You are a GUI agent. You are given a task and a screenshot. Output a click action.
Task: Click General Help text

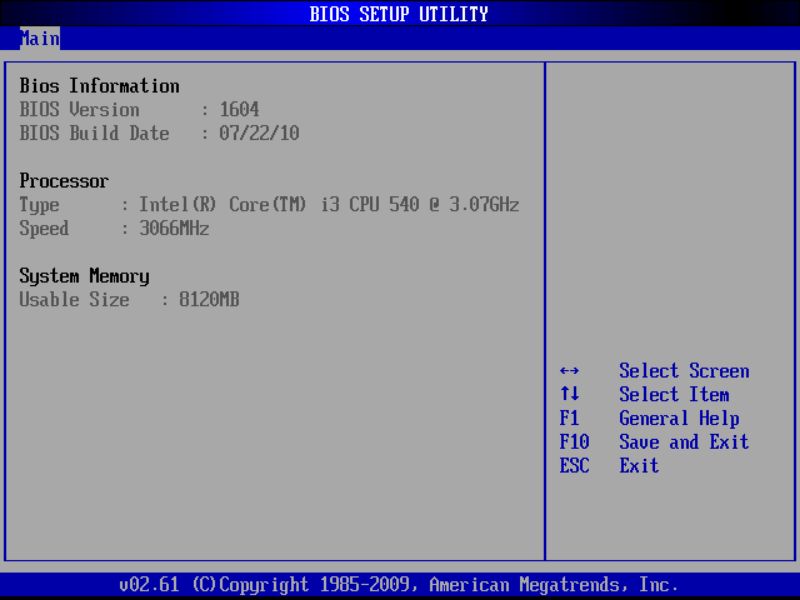(679, 419)
